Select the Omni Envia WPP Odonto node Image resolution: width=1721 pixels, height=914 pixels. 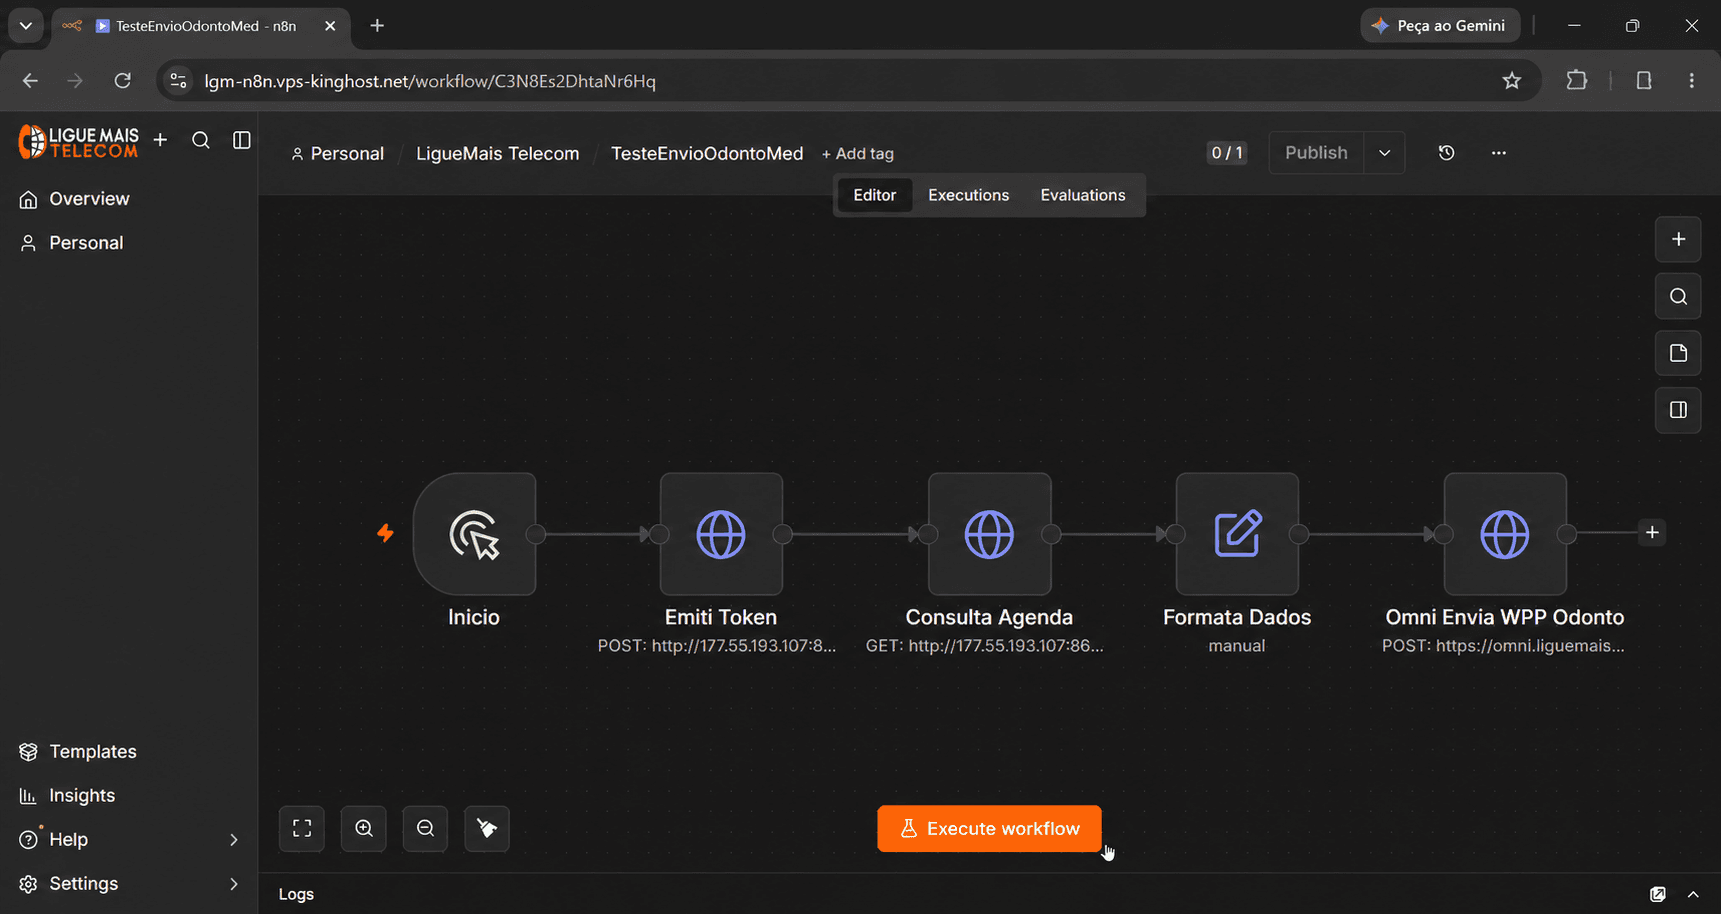(1505, 534)
